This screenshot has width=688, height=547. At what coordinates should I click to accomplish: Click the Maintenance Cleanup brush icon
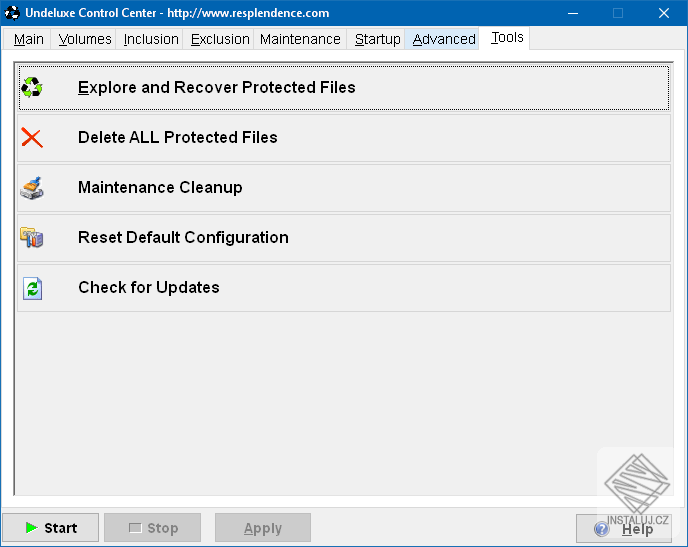point(32,188)
